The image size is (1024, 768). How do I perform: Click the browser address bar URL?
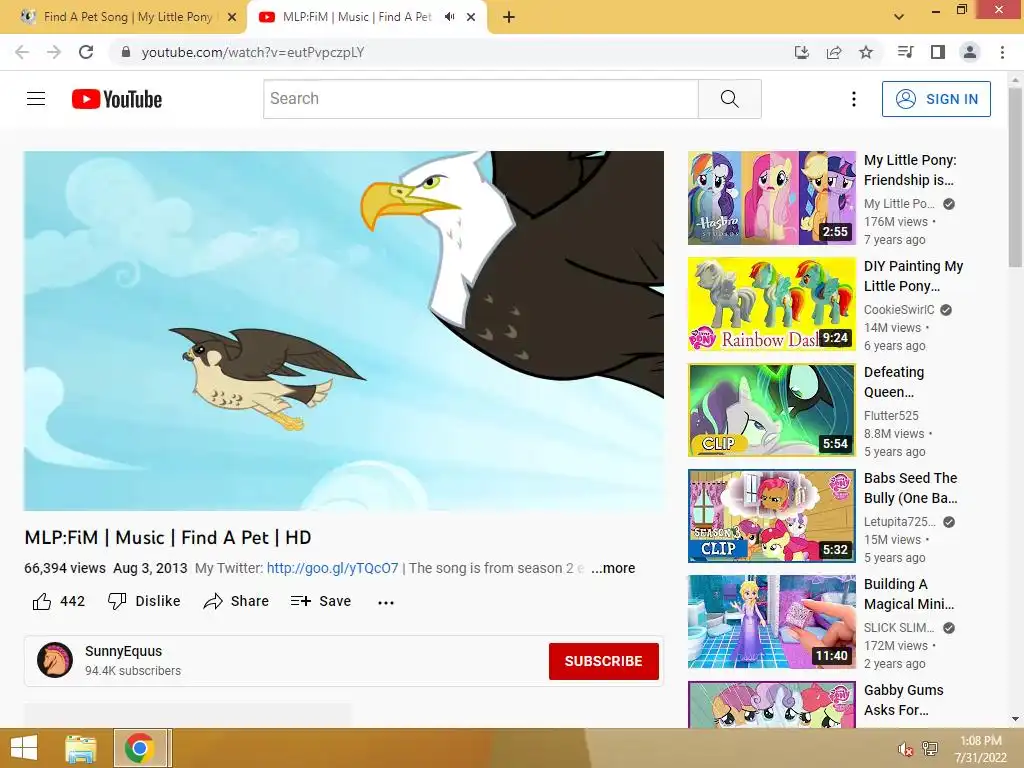253,52
